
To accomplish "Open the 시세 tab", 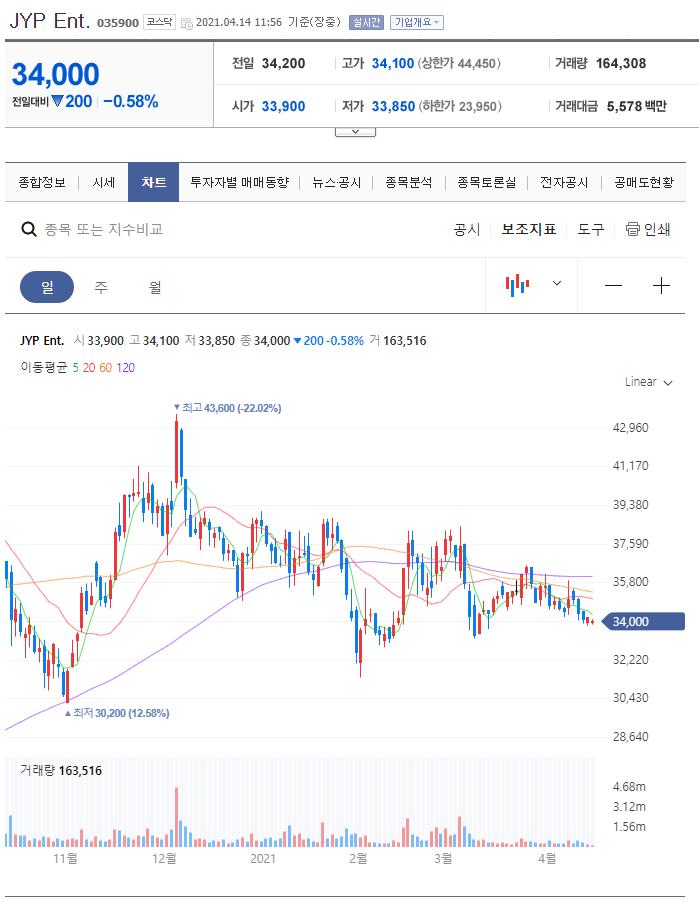I will point(103,182).
